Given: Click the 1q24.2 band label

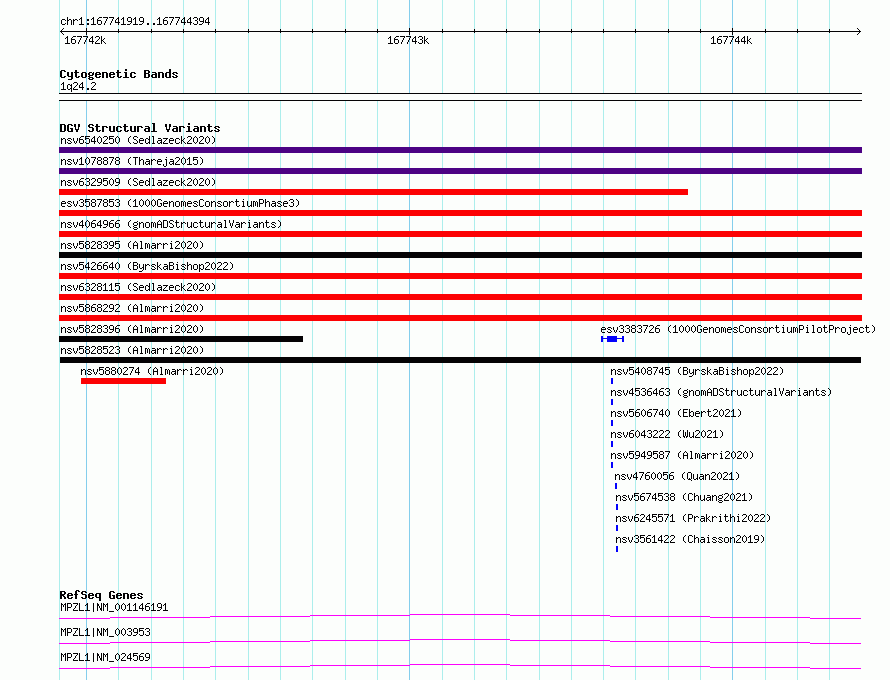Looking at the screenshot, I should (x=78, y=86).
